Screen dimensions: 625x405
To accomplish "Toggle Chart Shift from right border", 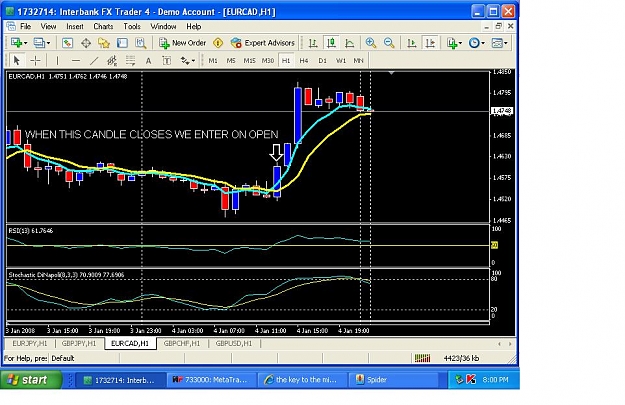I will 430,43.
